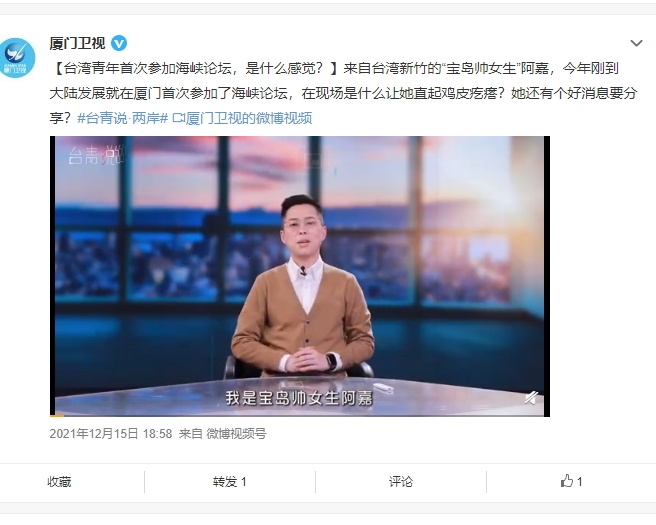Open 厦门卫视的微博视频 link
Screen dimensions: 656x525
249,118
